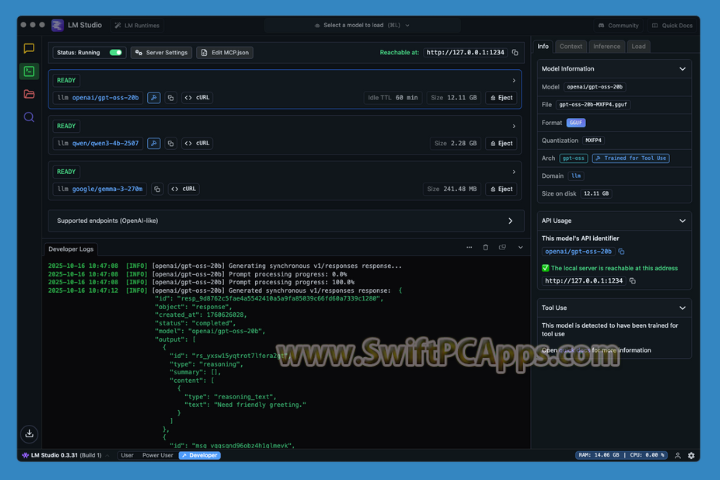Copy the API identifier in API Usage

tap(622, 251)
